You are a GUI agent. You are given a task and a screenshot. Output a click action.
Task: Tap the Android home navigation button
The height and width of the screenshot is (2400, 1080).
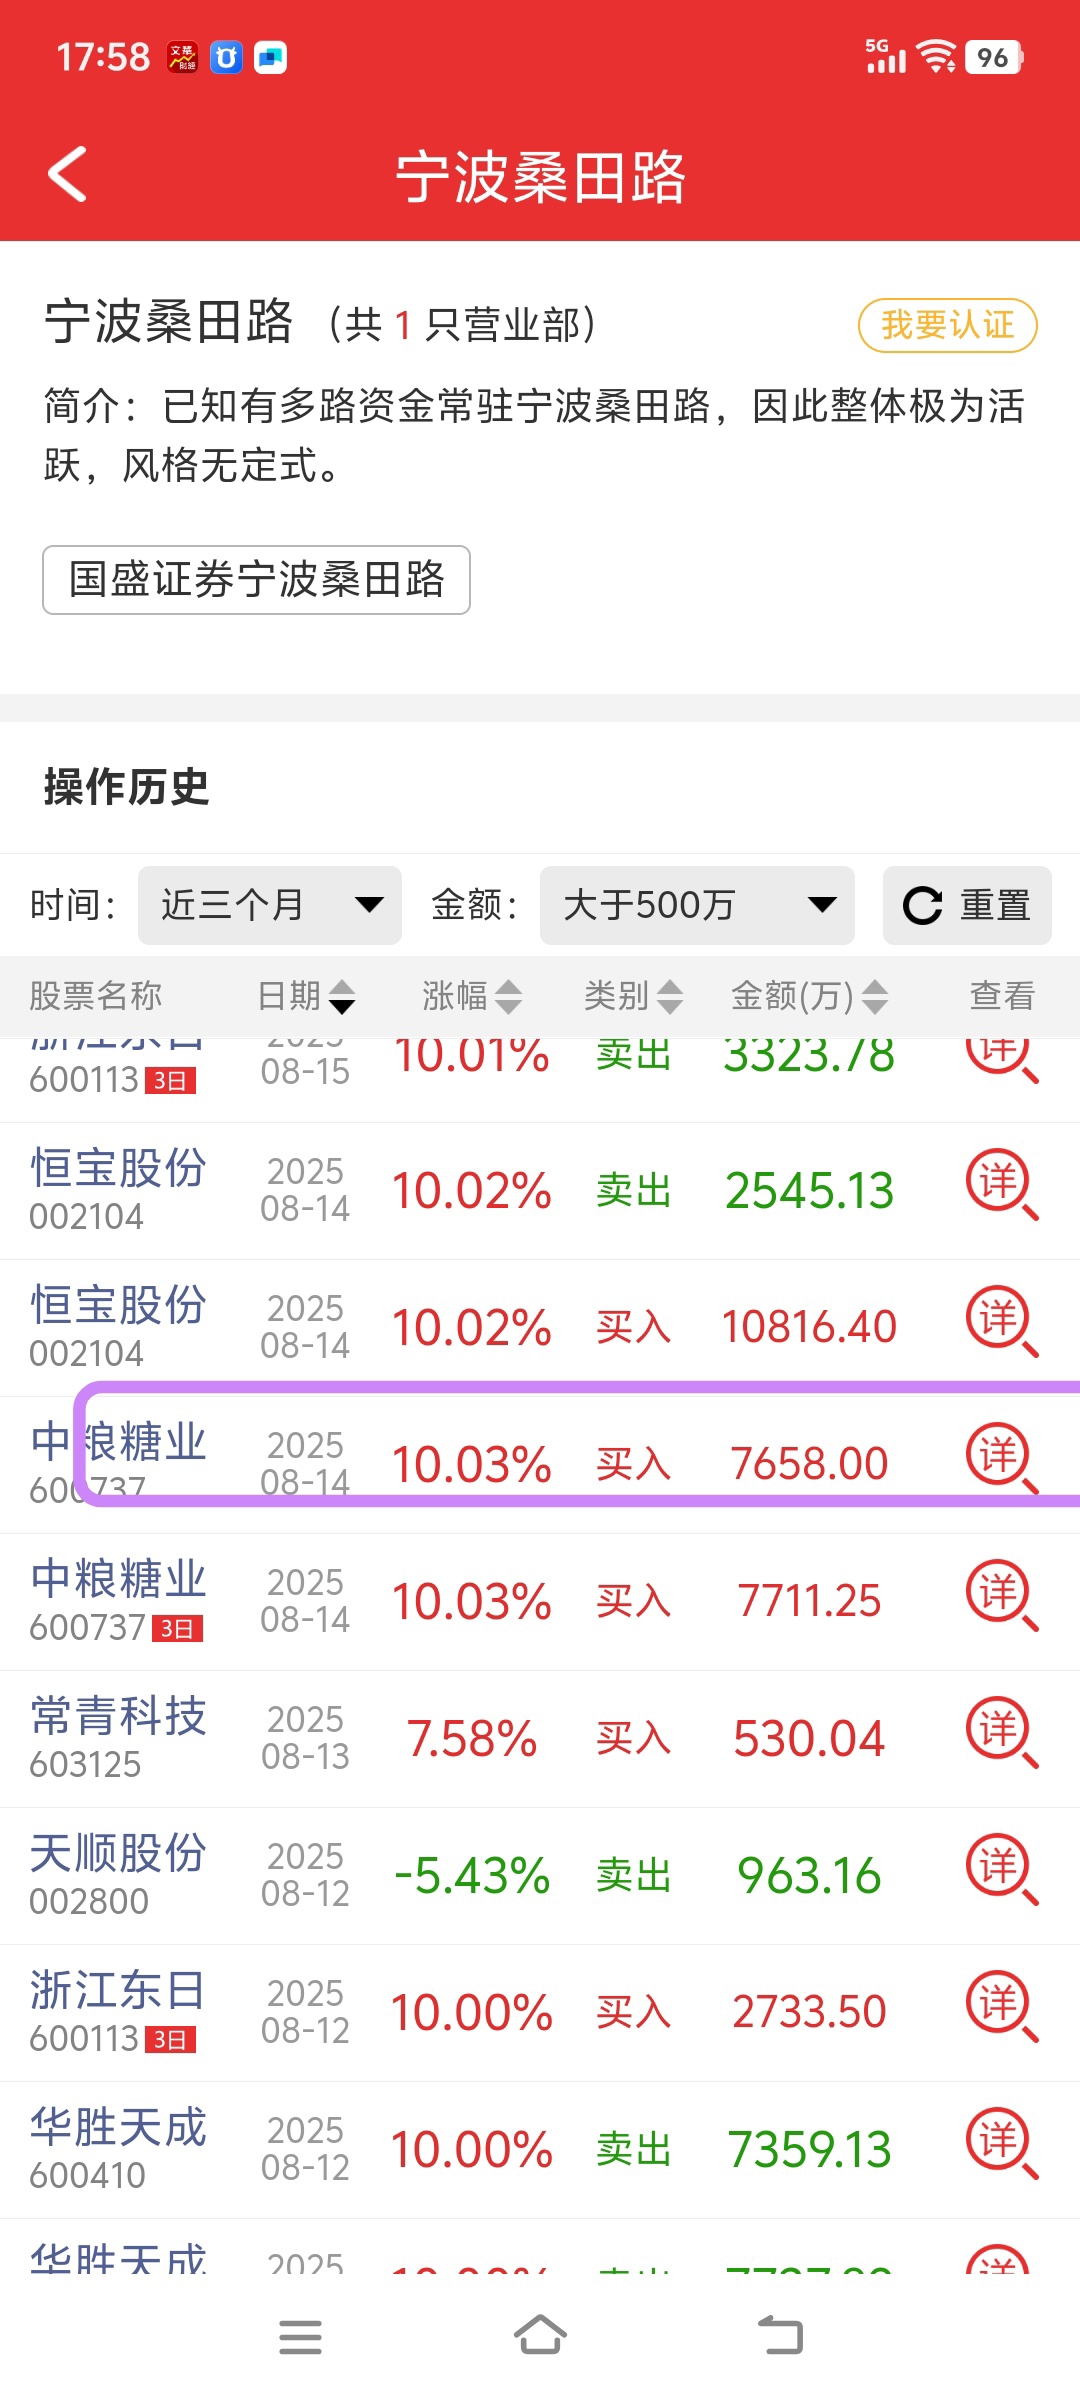click(x=540, y=2335)
